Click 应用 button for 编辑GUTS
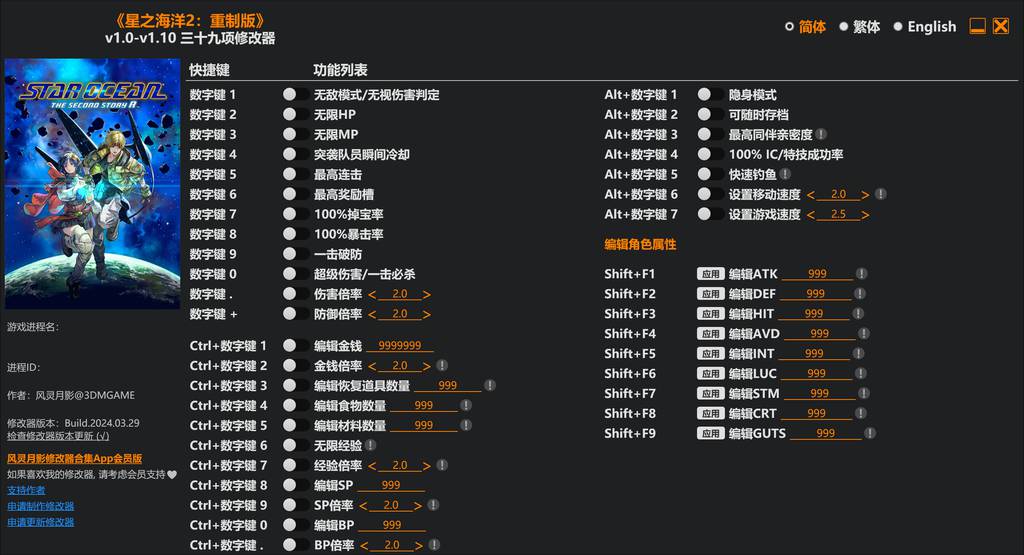 click(711, 434)
